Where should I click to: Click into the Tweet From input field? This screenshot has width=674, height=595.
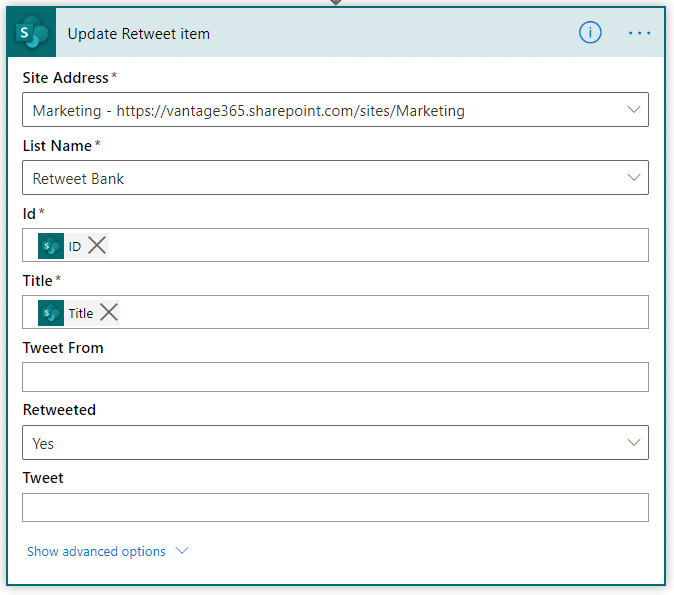pos(335,377)
